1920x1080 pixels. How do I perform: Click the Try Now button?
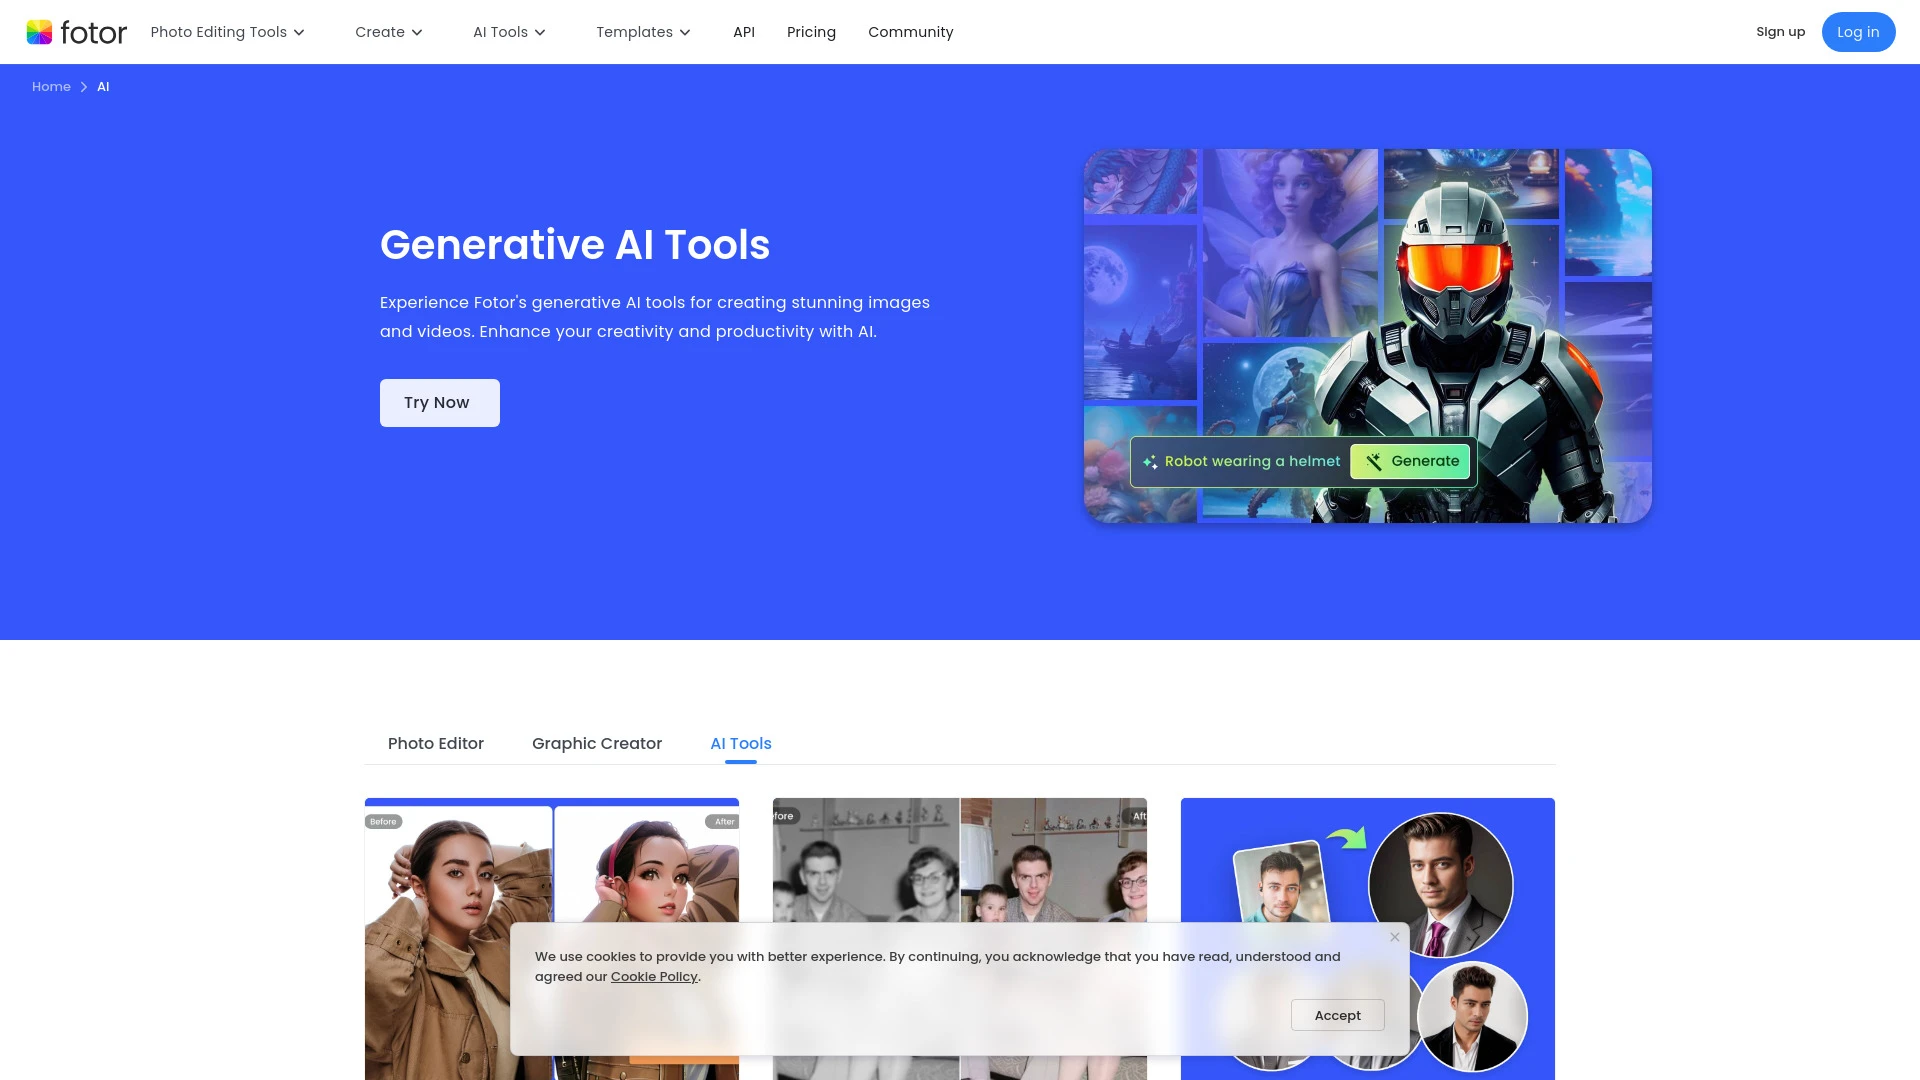439,402
